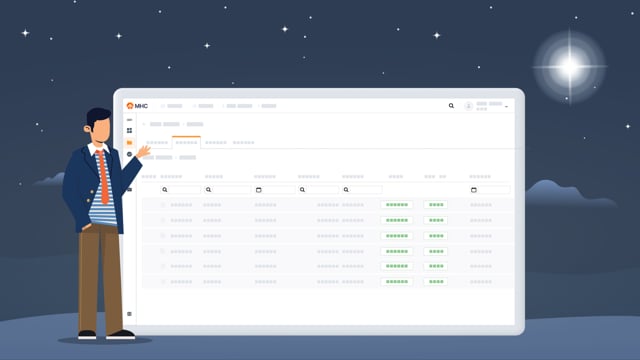Image resolution: width=640 pixels, height=360 pixels.
Task: Tick the checkbox in the second table row
Action: (163, 220)
